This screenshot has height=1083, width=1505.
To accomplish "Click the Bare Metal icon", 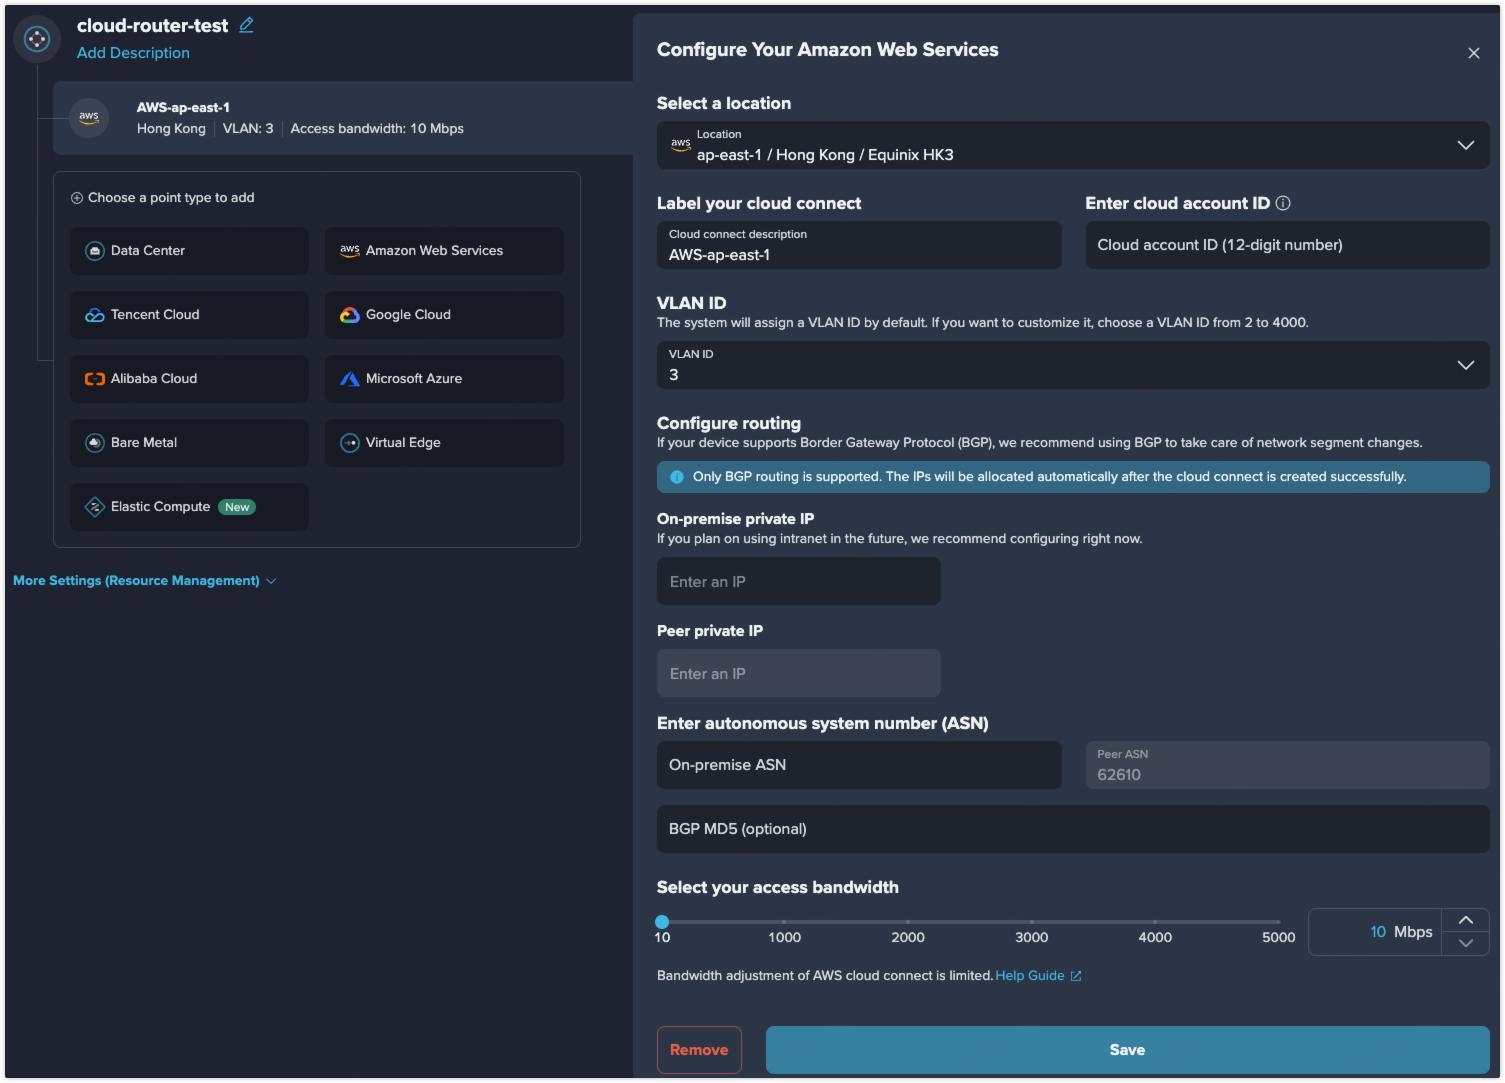I will 95,443.
